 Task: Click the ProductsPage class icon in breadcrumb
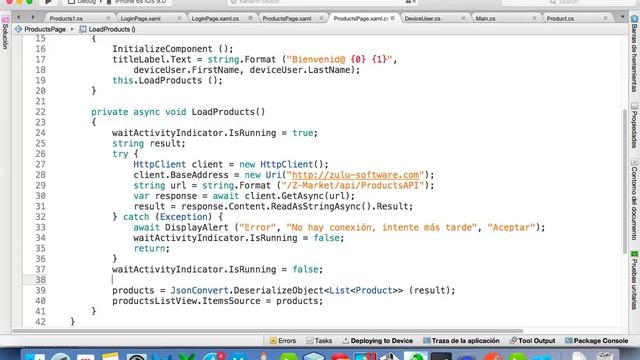[18, 29]
